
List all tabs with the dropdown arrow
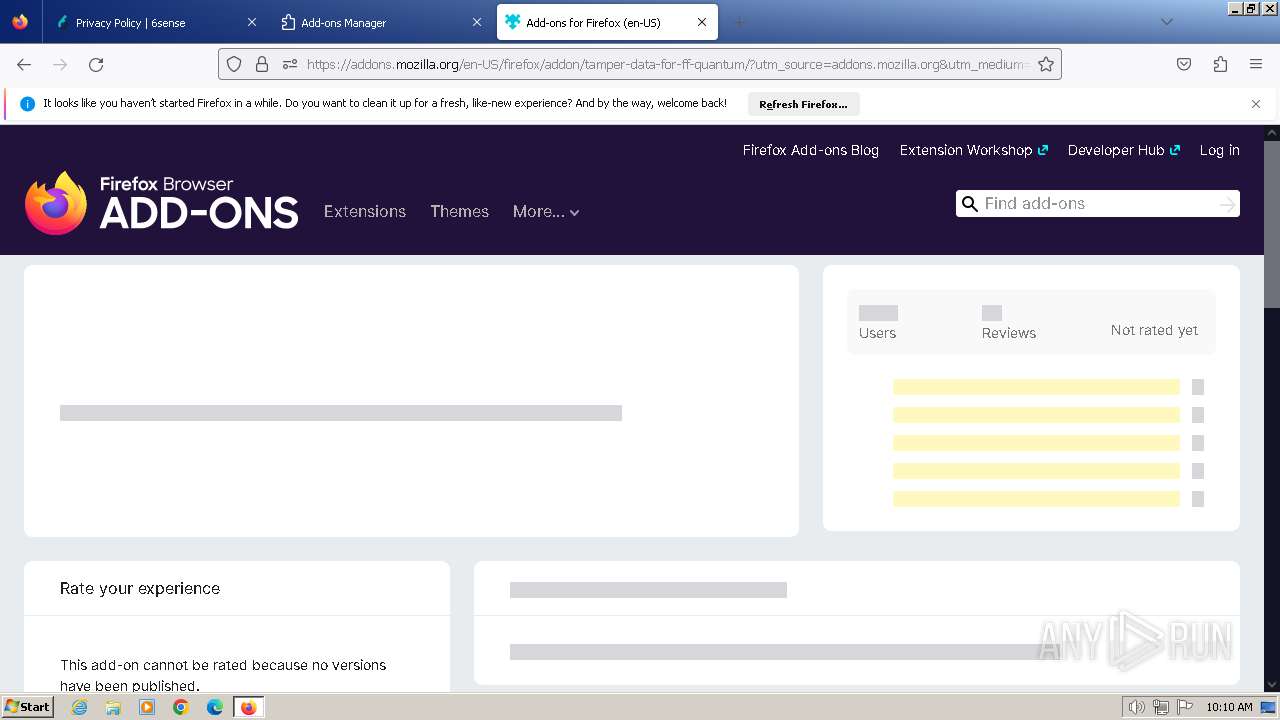pyautogui.click(x=1166, y=22)
